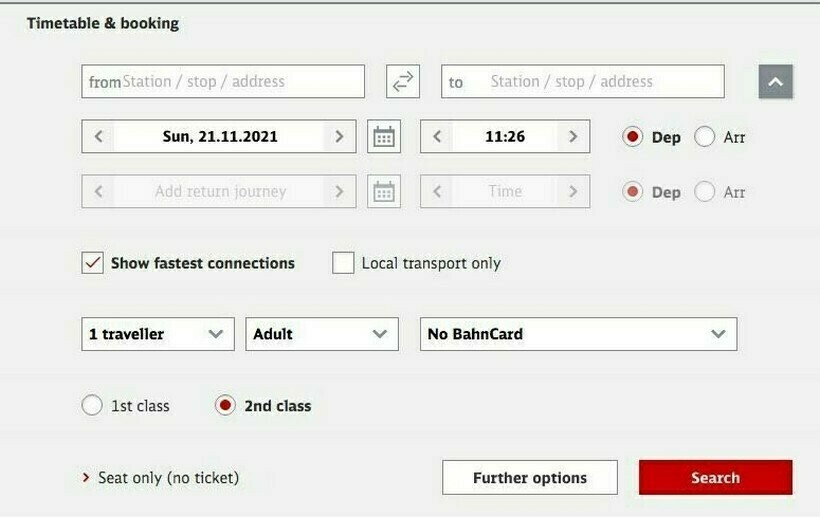Open the outbound date calendar picker
This screenshot has height=517, width=820.
384,137
